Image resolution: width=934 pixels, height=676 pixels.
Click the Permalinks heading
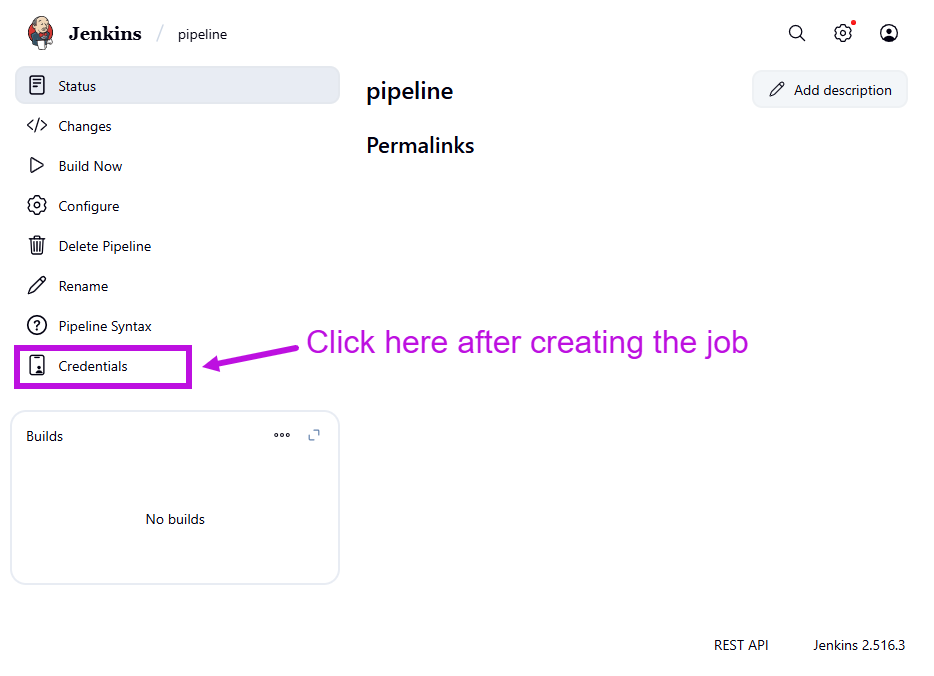420,146
